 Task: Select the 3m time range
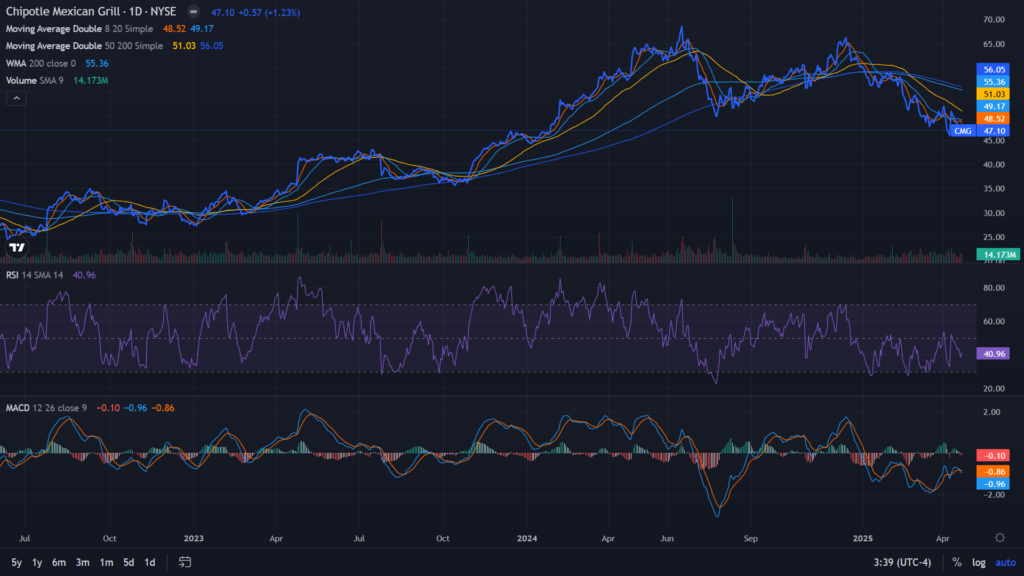(82, 562)
